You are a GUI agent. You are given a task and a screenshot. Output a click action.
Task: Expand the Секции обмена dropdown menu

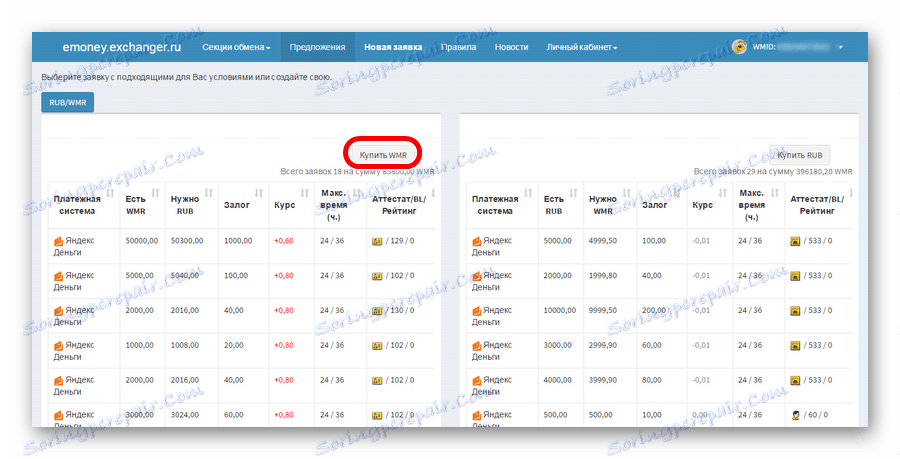tap(236, 47)
